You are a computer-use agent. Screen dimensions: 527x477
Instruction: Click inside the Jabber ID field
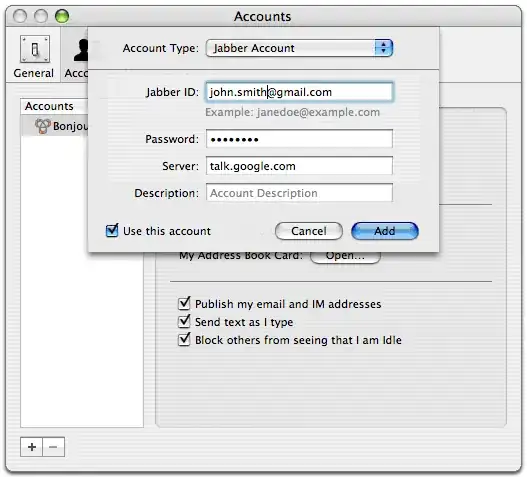299,92
